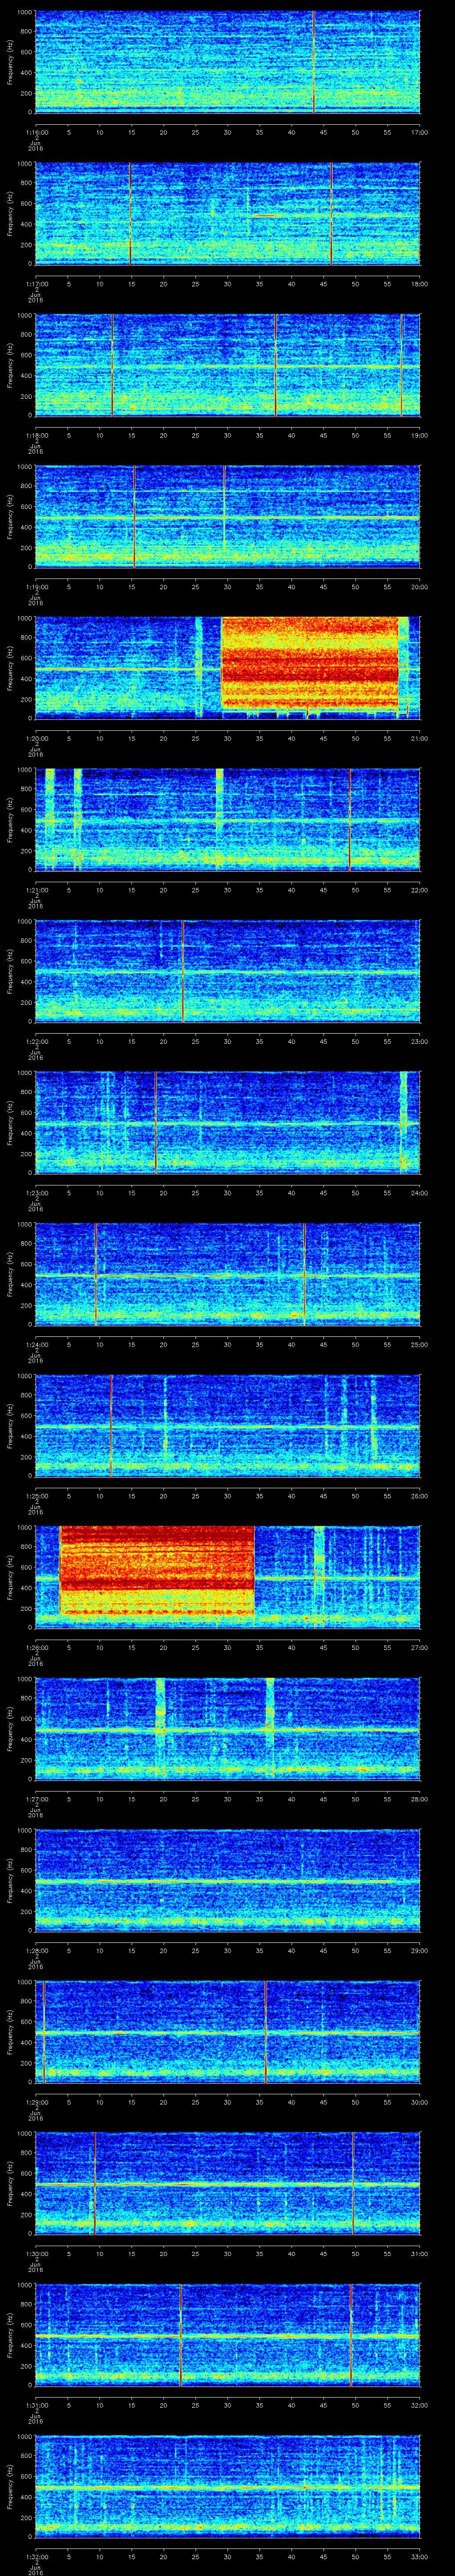Image resolution: width=455 pixels, height=2576 pixels.
Task: Click the 1:31:00 start time label
Action: (36, 2405)
